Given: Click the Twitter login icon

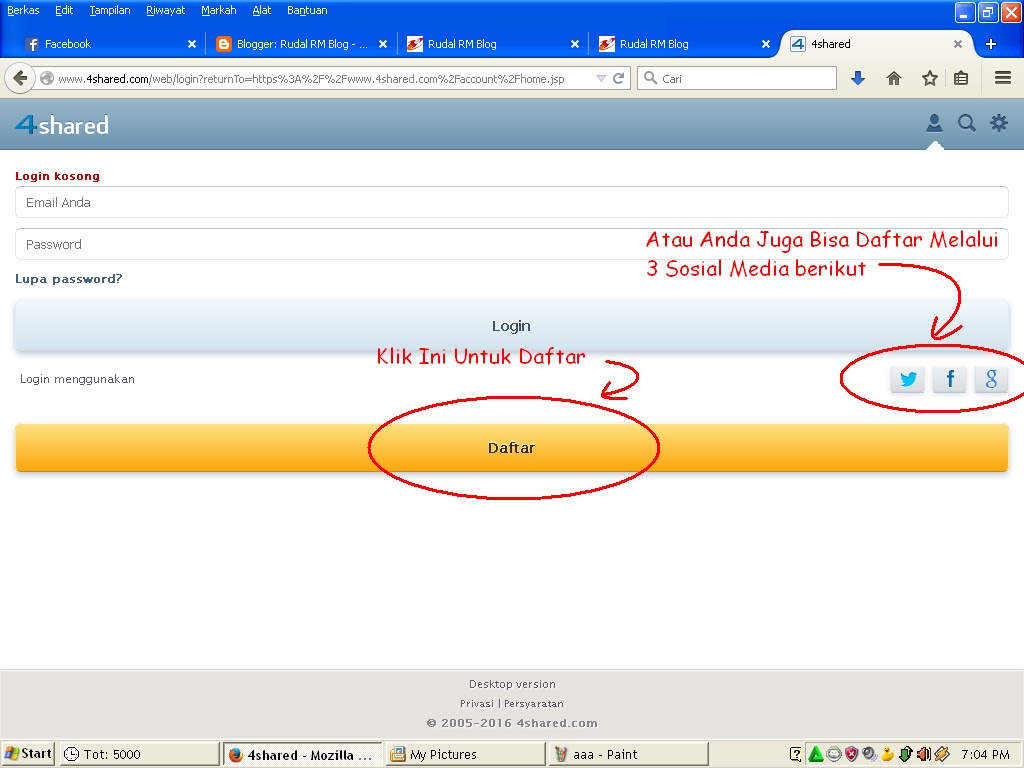Looking at the screenshot, I should point(907,379).
